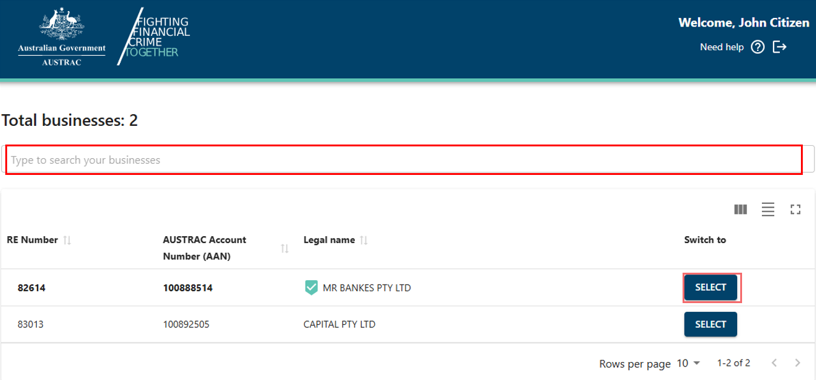Screen dimensions: 816x380
Task: Click the Need help question mark icon
Action: point(758,47)
